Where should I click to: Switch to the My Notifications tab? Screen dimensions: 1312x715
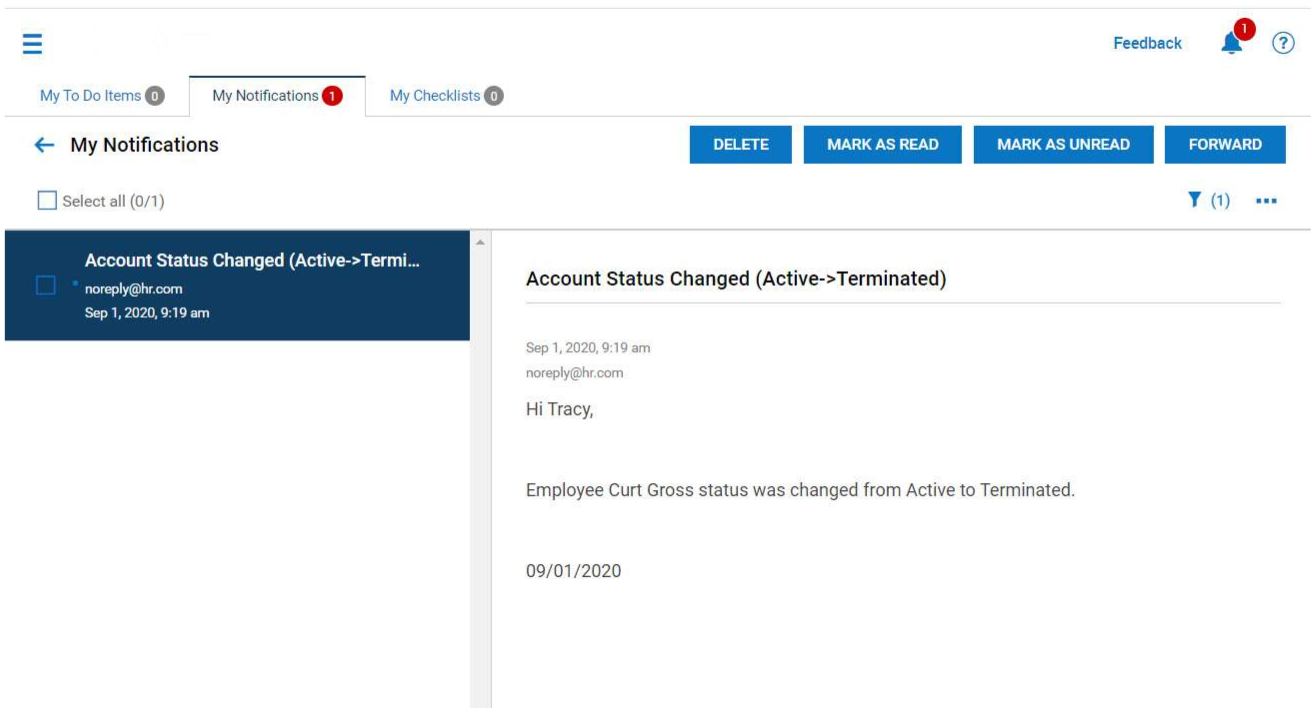[277, 96]
